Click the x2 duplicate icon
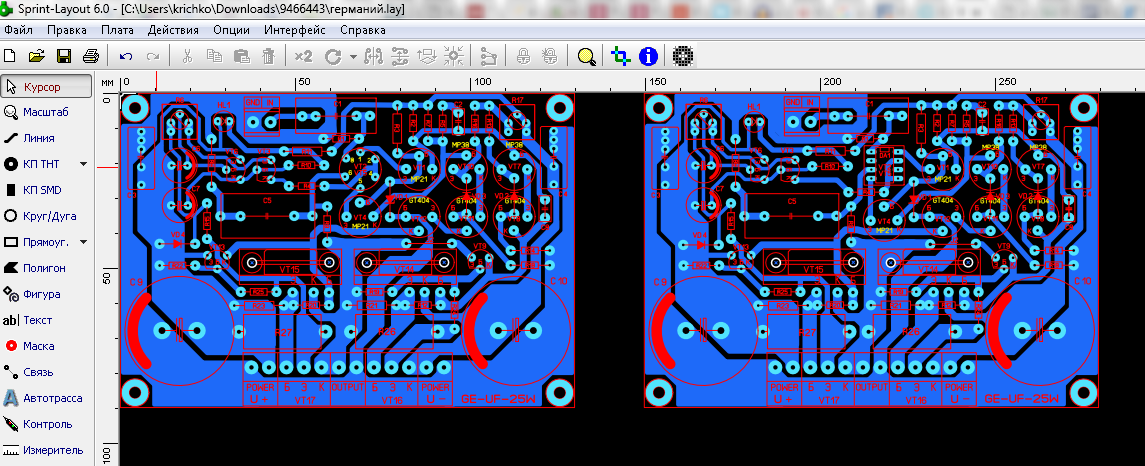 pyautogui.click(x=304, y=56)
